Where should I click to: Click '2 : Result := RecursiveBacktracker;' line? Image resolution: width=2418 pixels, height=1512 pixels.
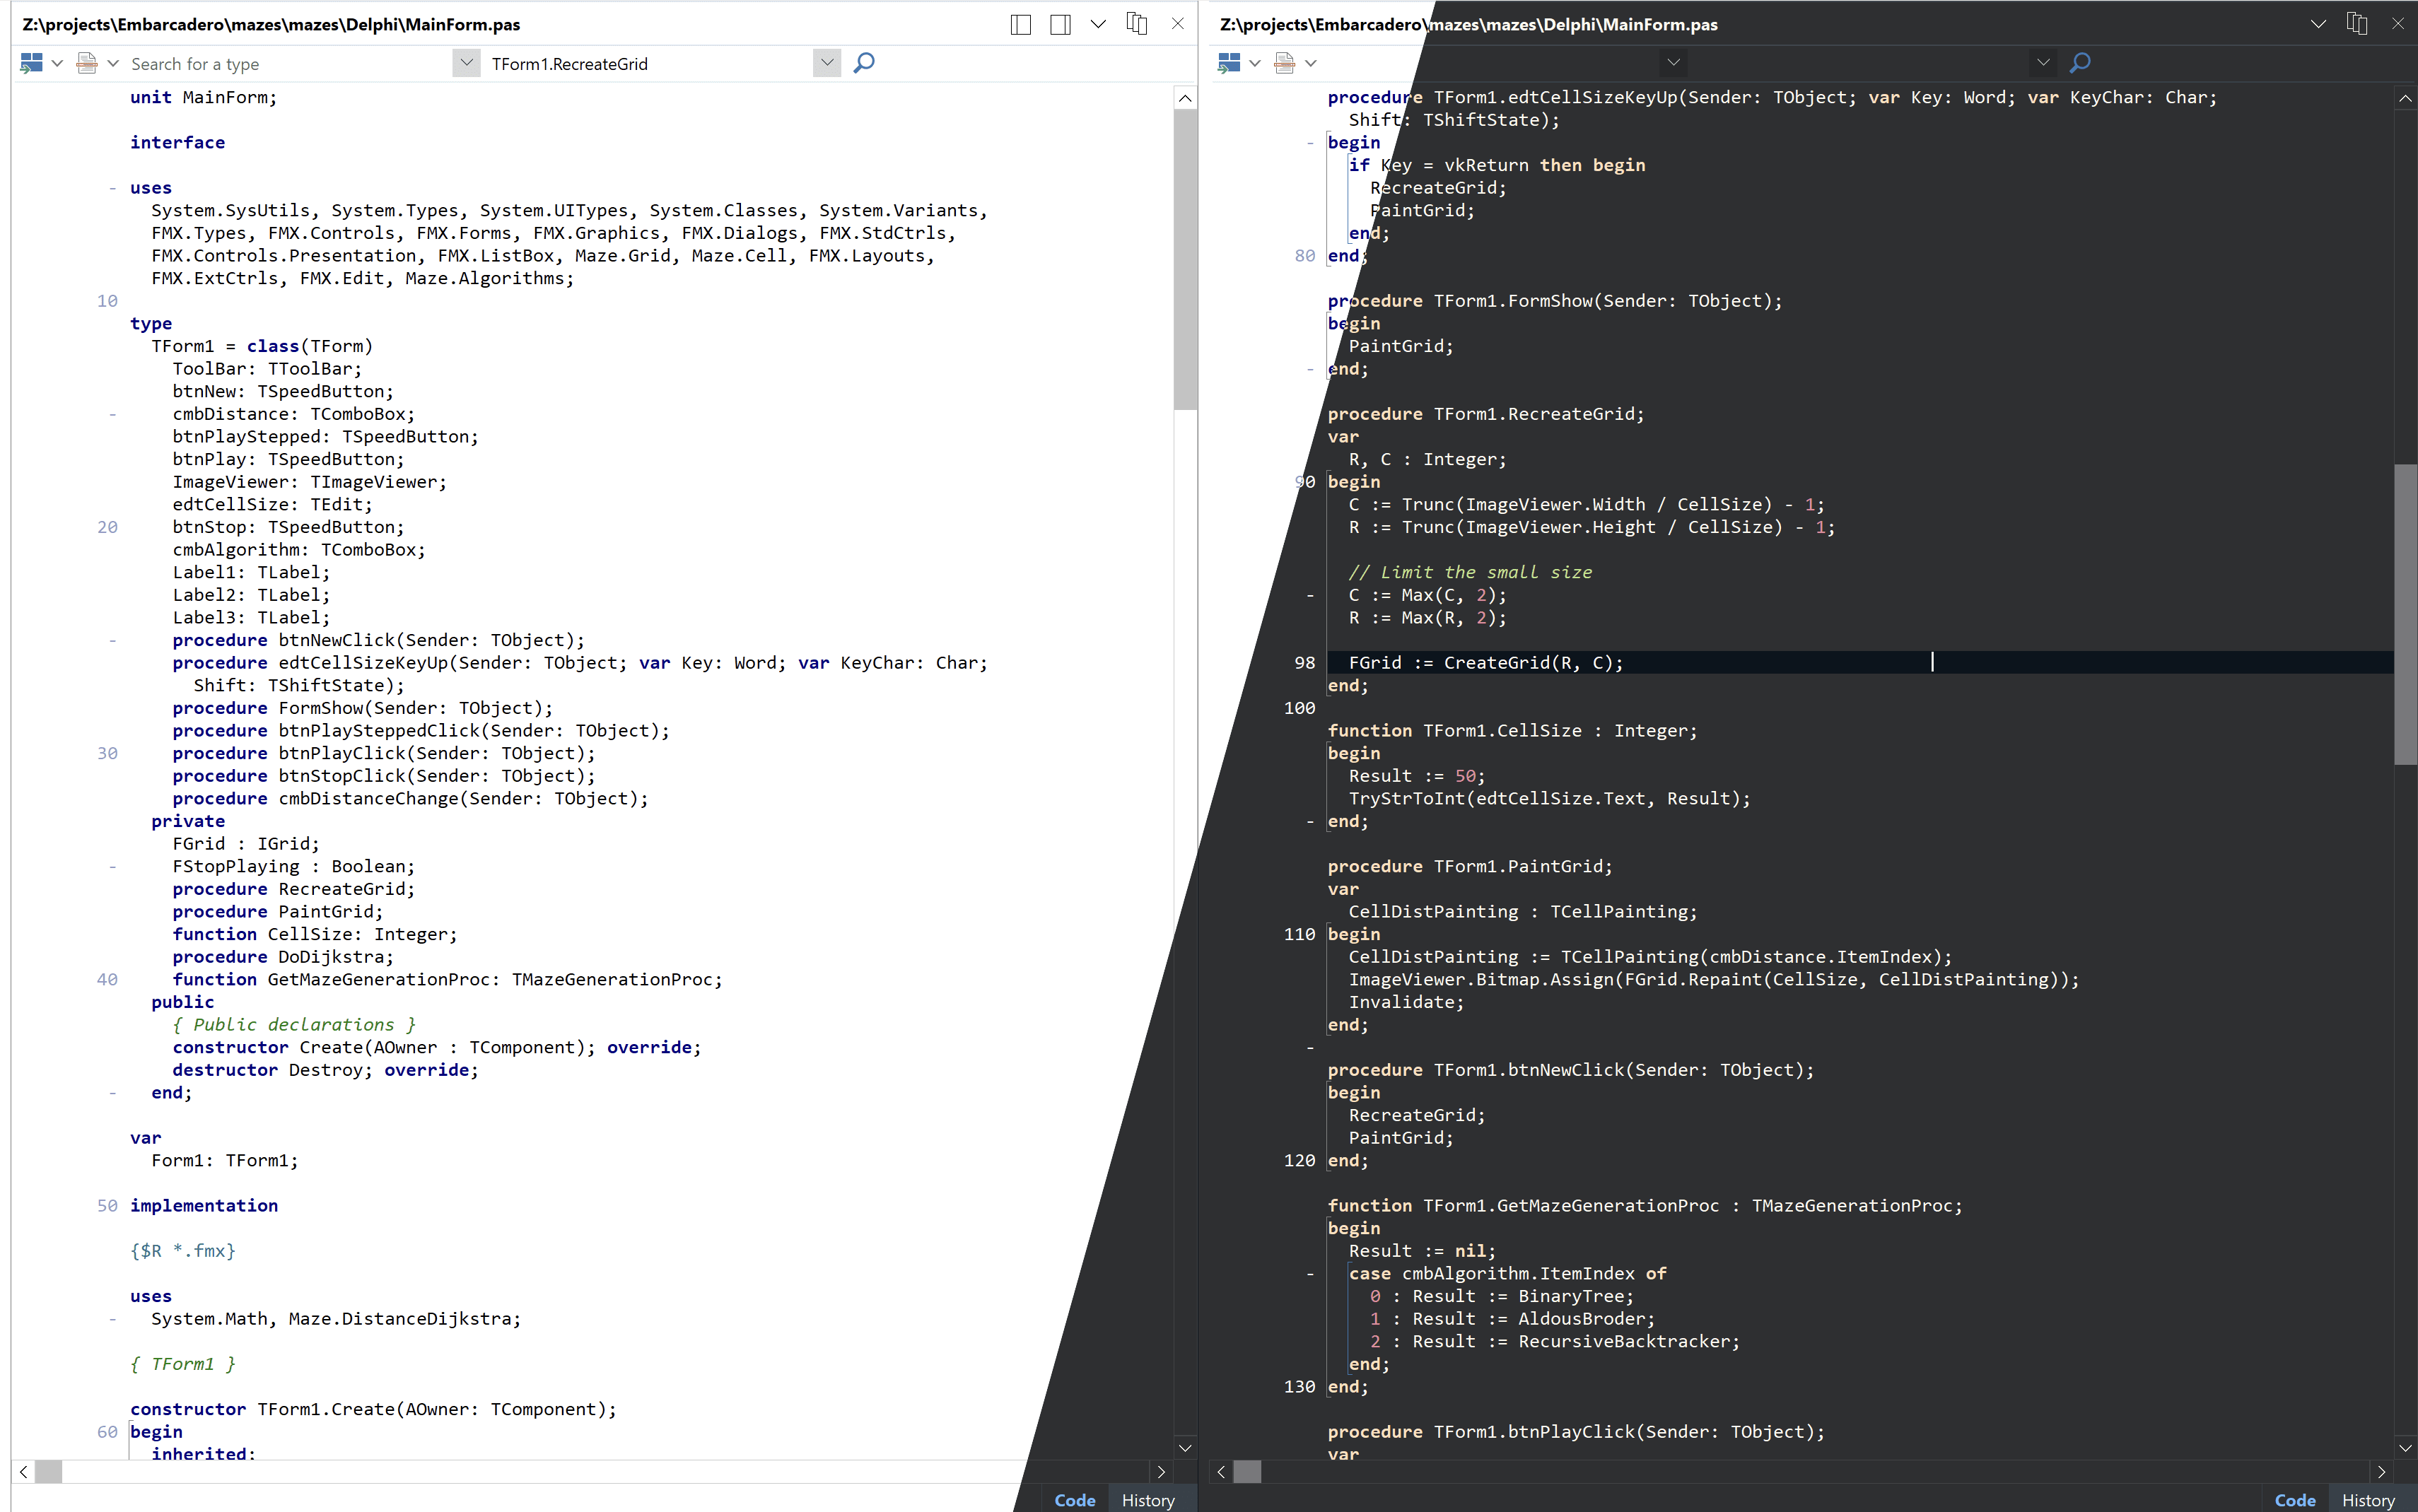[x=1555, y=1341]
